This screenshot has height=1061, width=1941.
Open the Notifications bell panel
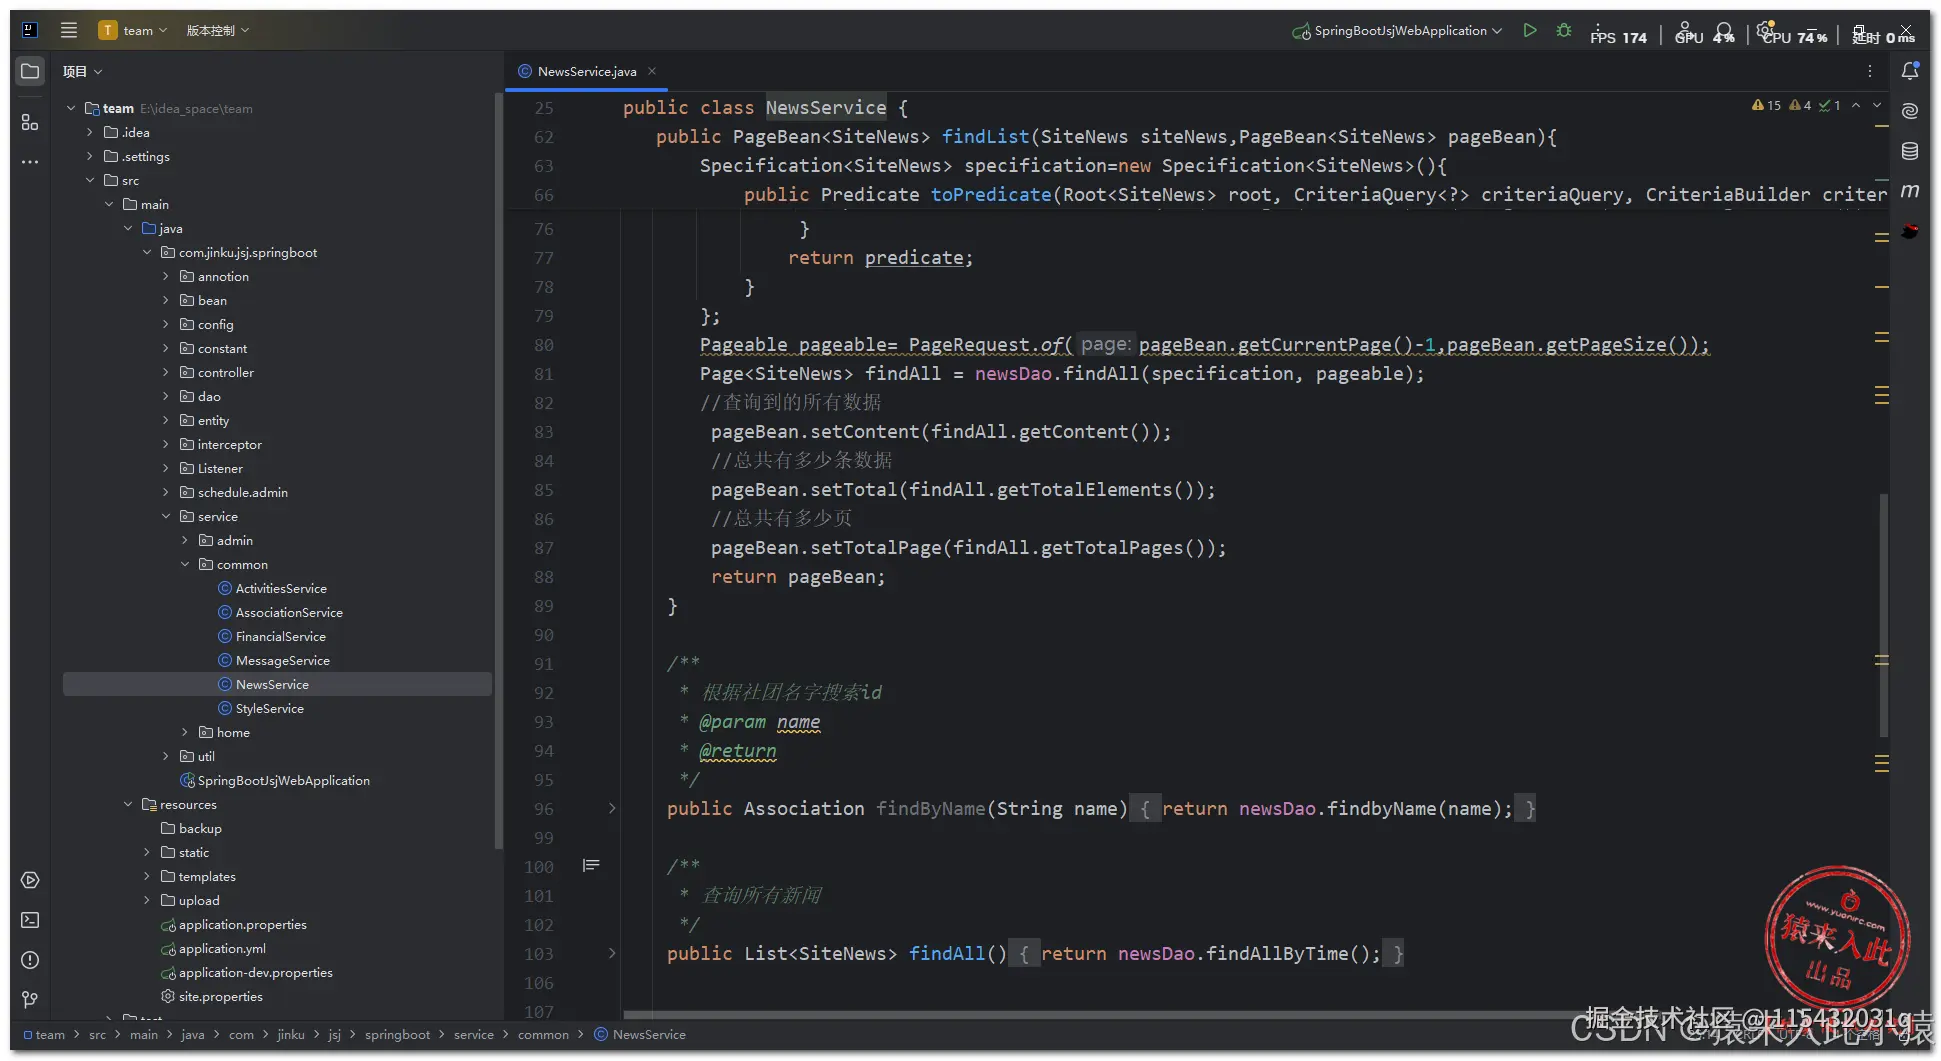(x=1910, y=71)
